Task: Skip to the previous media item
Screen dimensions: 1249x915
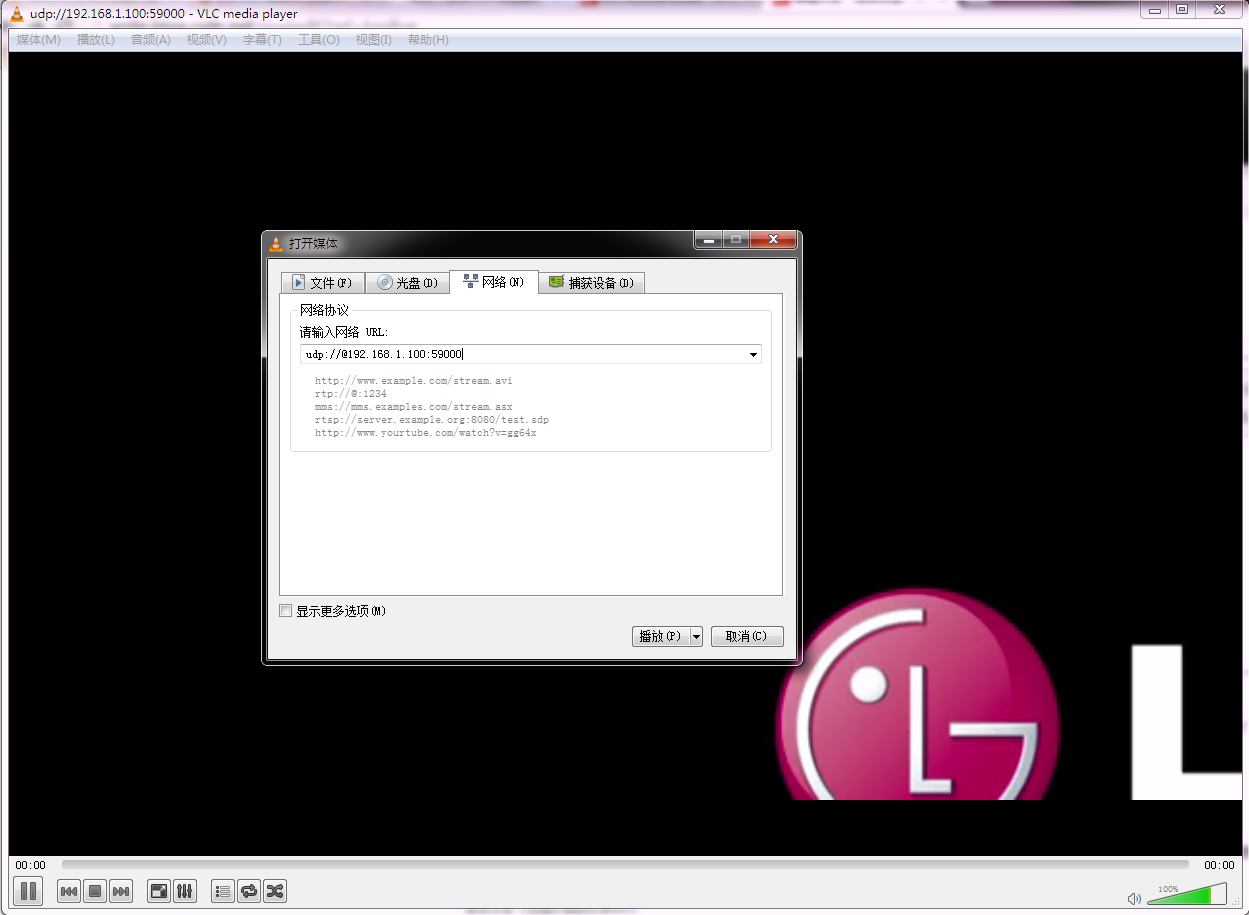Action: pyautogui.click(x=69, y=891)
